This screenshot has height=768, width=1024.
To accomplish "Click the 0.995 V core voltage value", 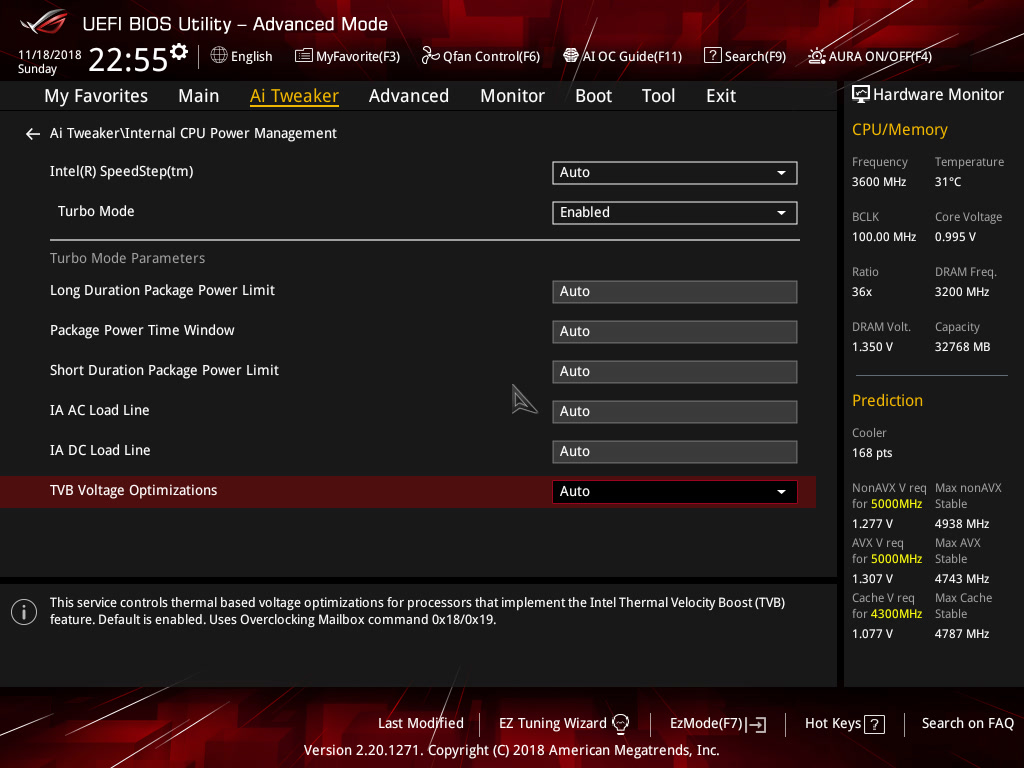I will point(955,237).
